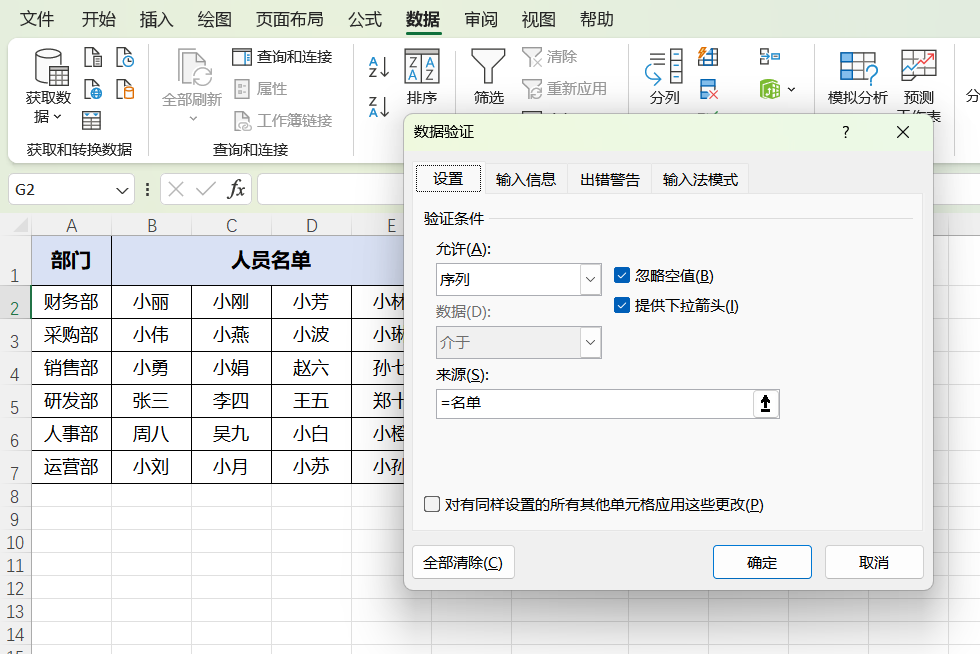Open the Error Alert (出错警告) tab
Screen dimensions: 980x654
pos(610,180)
